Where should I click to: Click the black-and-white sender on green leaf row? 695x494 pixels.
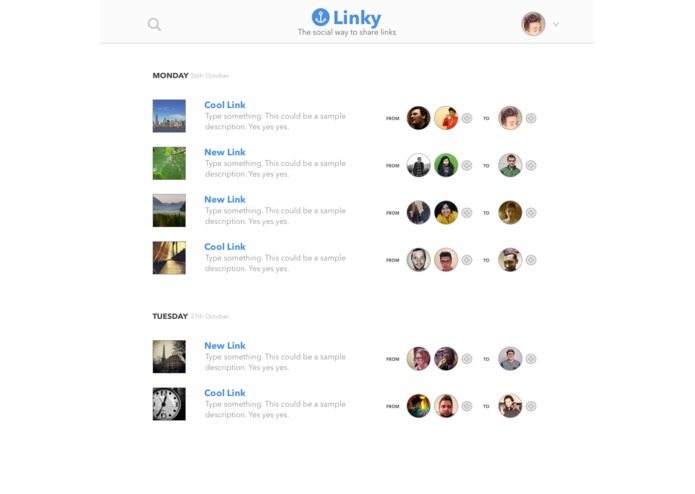(x=418, y=165)
